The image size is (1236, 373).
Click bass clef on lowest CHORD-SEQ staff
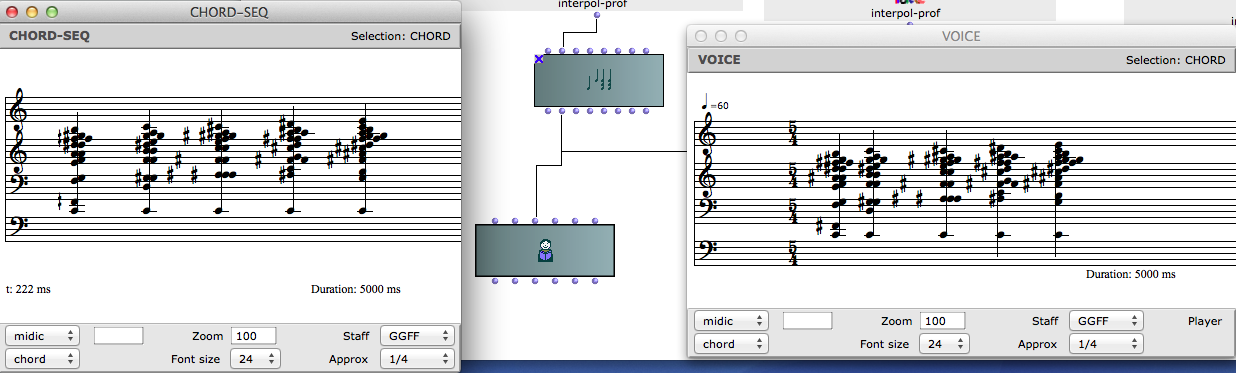pyautogui.click(x=17, y=226)
